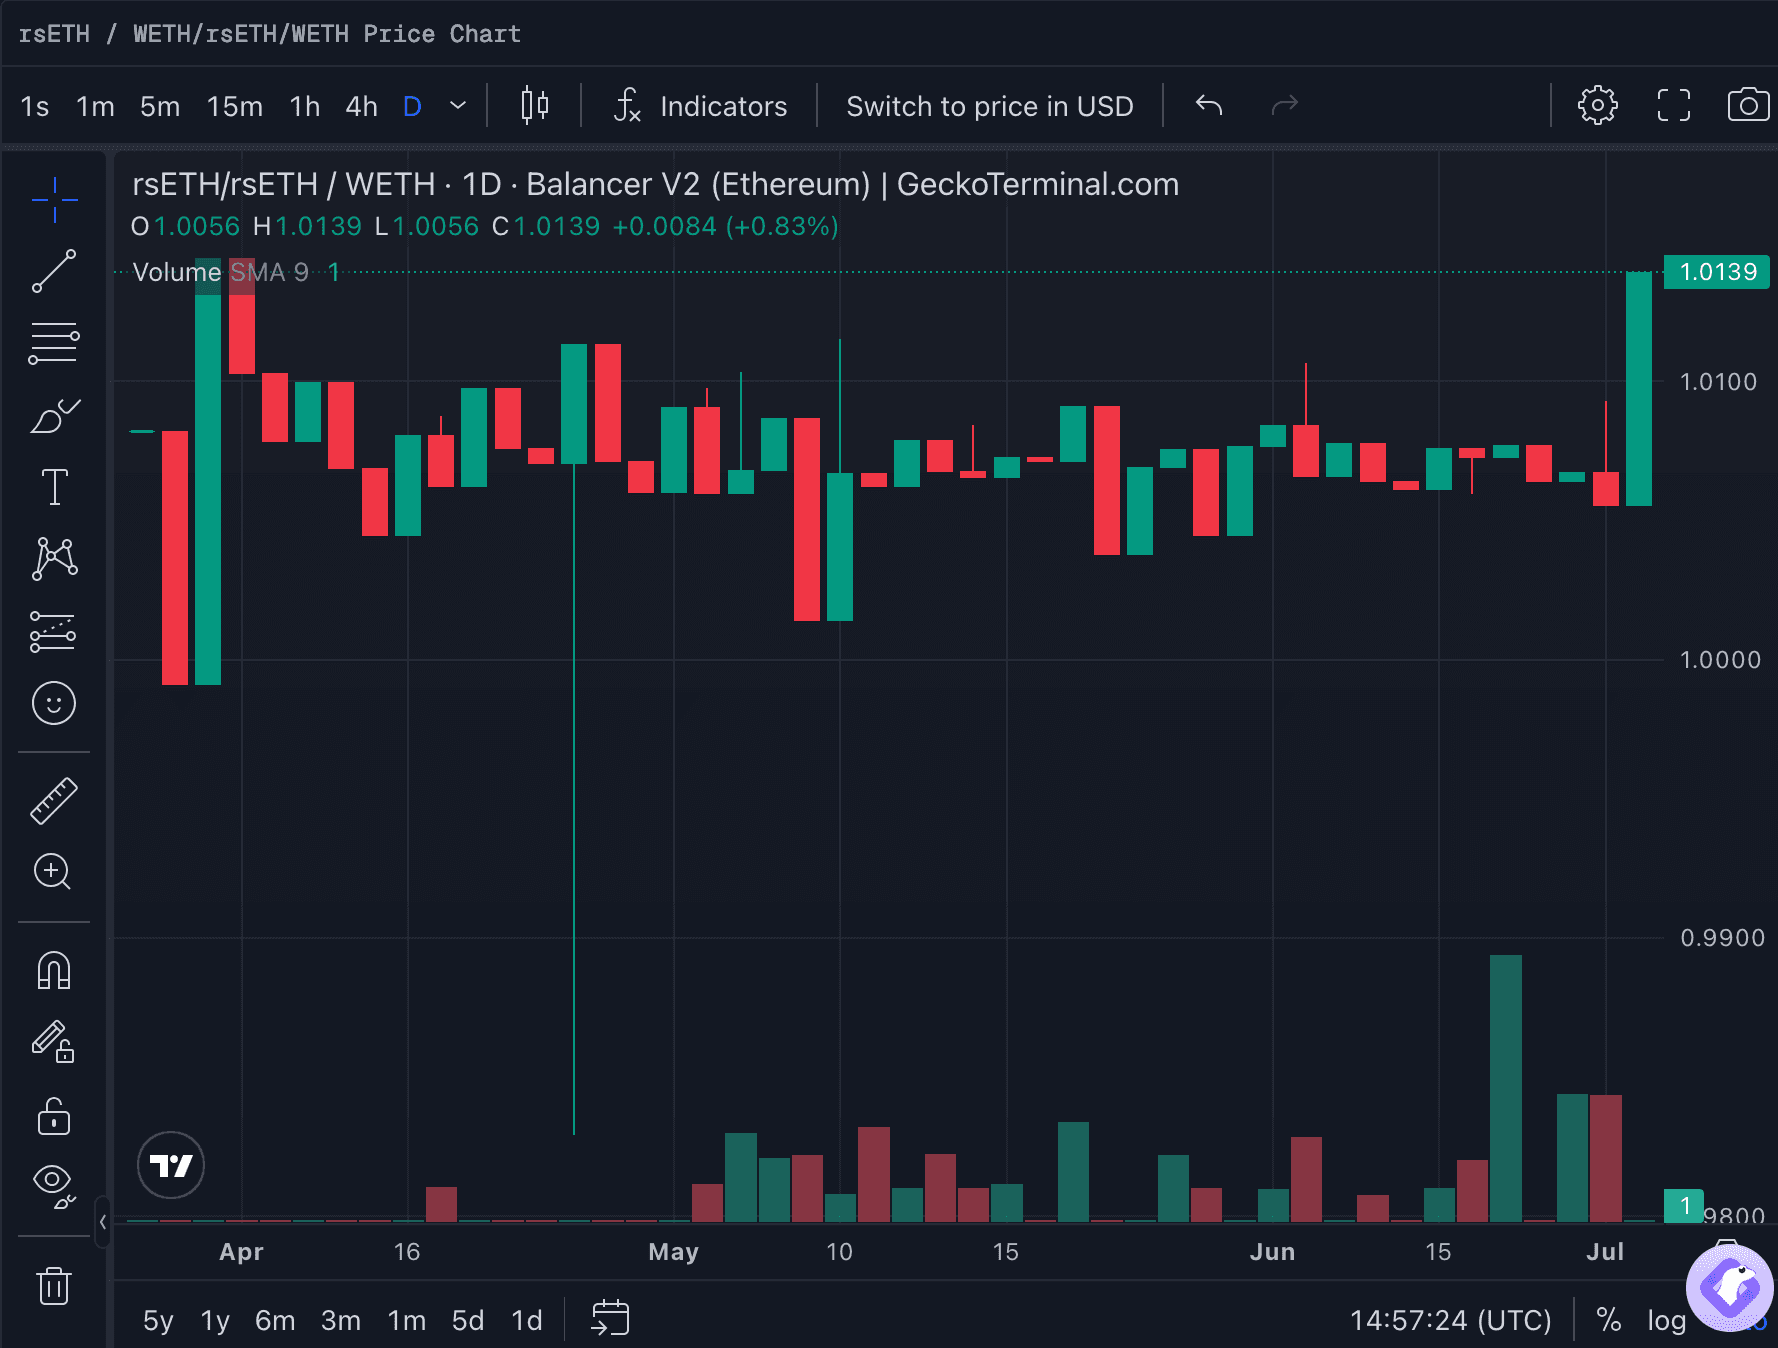Open the candlestick chart type menu
The height and width of the screenshot is (1348, 1778).
pos(535,105)
